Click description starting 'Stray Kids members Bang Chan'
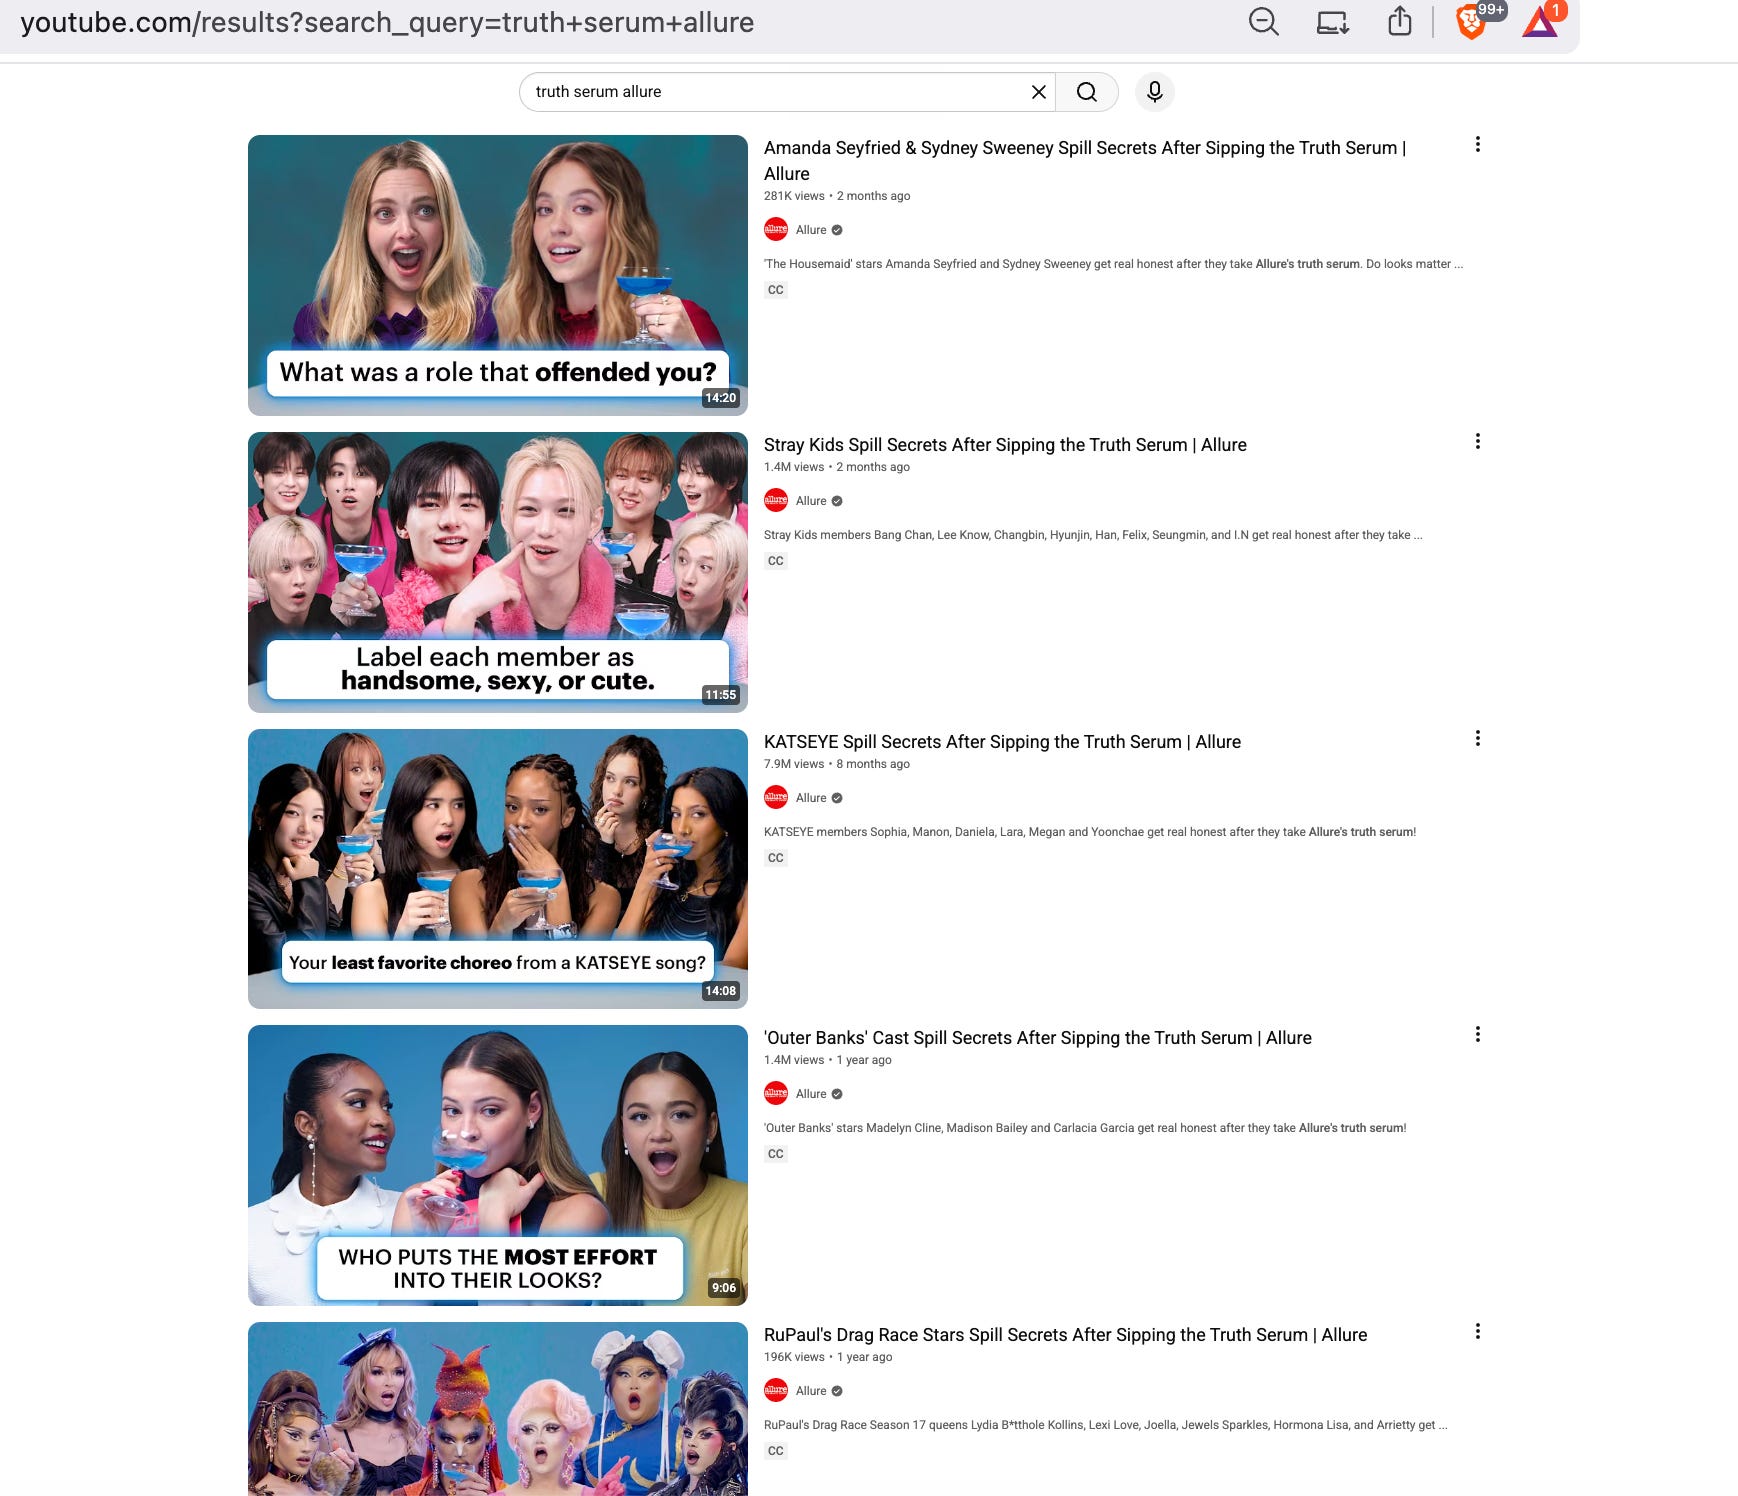The image size is (1738, 1496). 1093,535
